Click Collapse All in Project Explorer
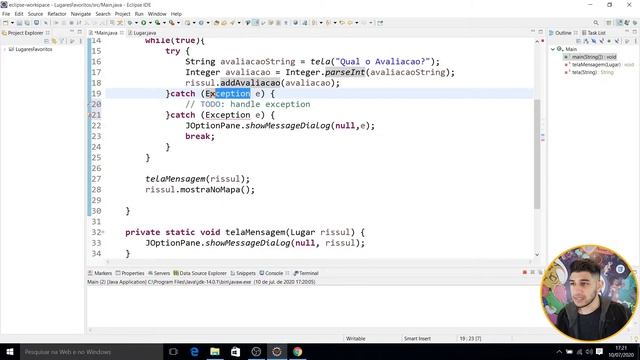The height and width of the screenshot is (360, 640). (x=46, y=41)
